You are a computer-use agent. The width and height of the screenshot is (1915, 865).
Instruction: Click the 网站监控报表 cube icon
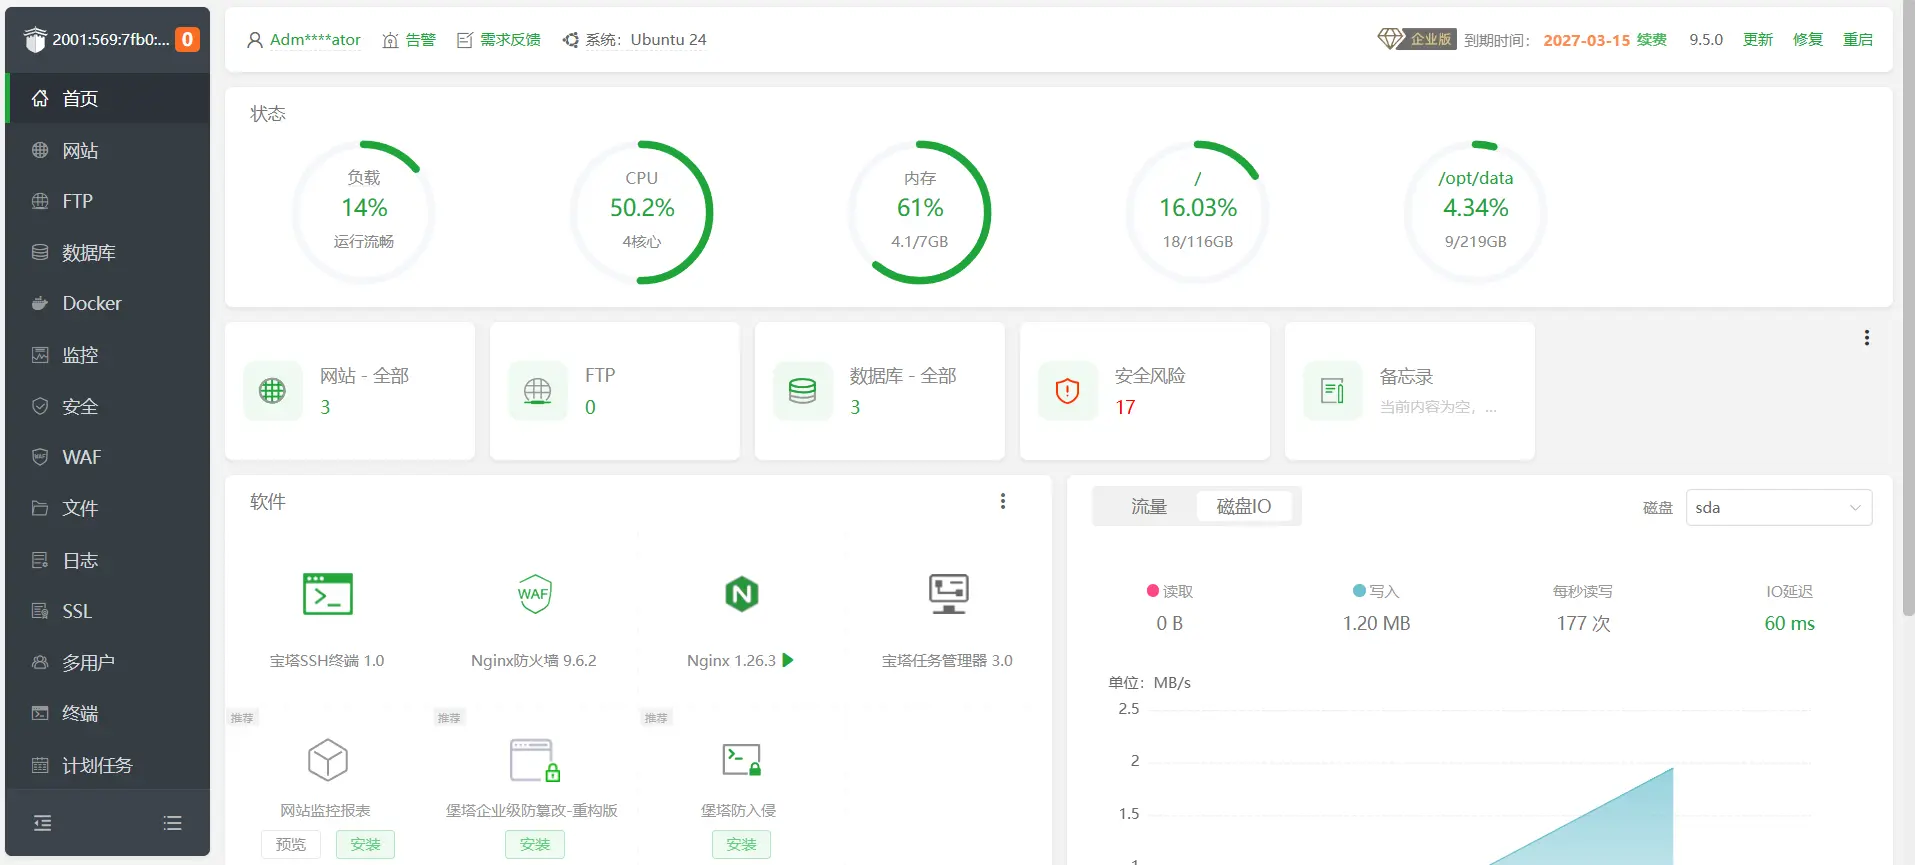(x=327, y=761)
